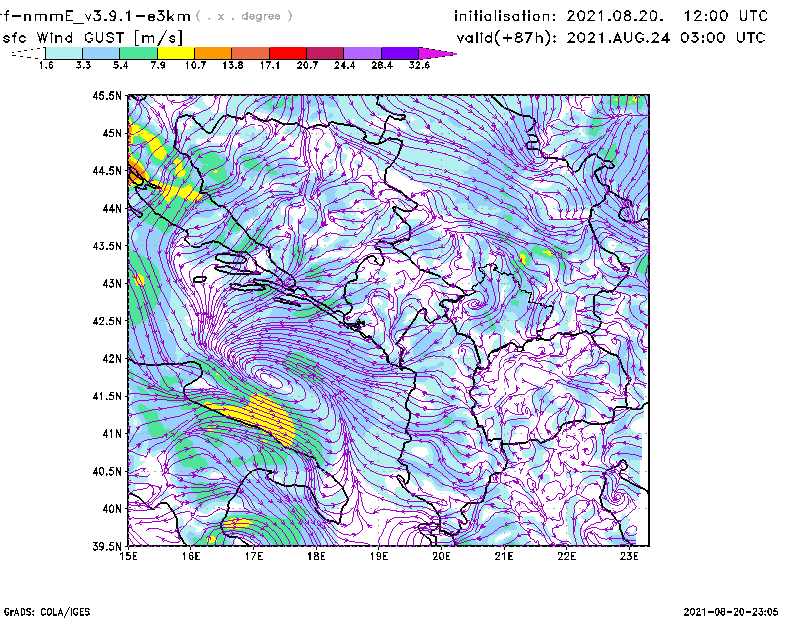Click the legend value "28.4"
The height and width of the screenshot is (618, 800).
pos(382,65)
